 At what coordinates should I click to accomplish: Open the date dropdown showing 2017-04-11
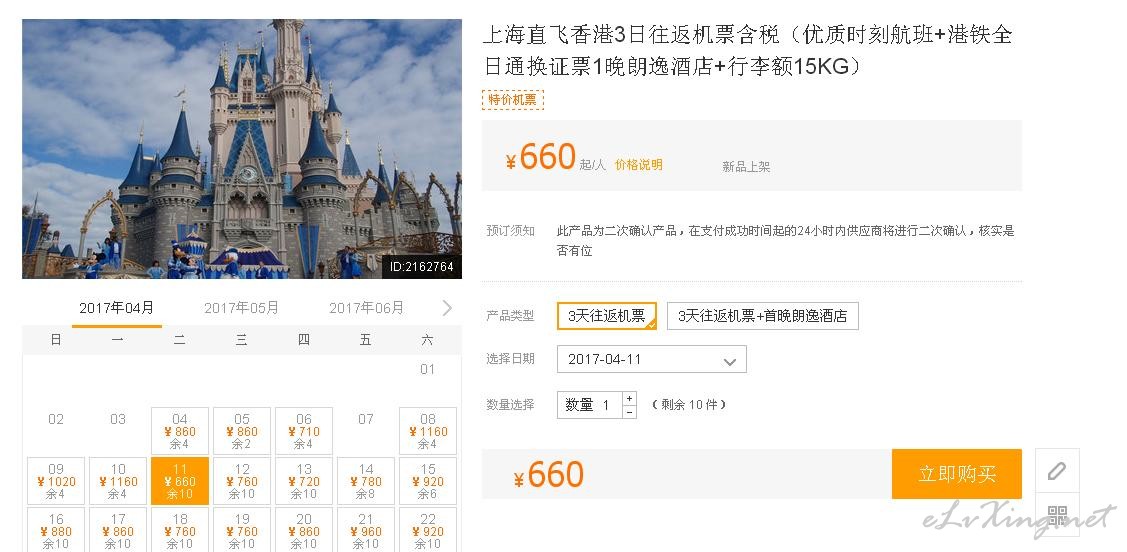pos(652,359)
